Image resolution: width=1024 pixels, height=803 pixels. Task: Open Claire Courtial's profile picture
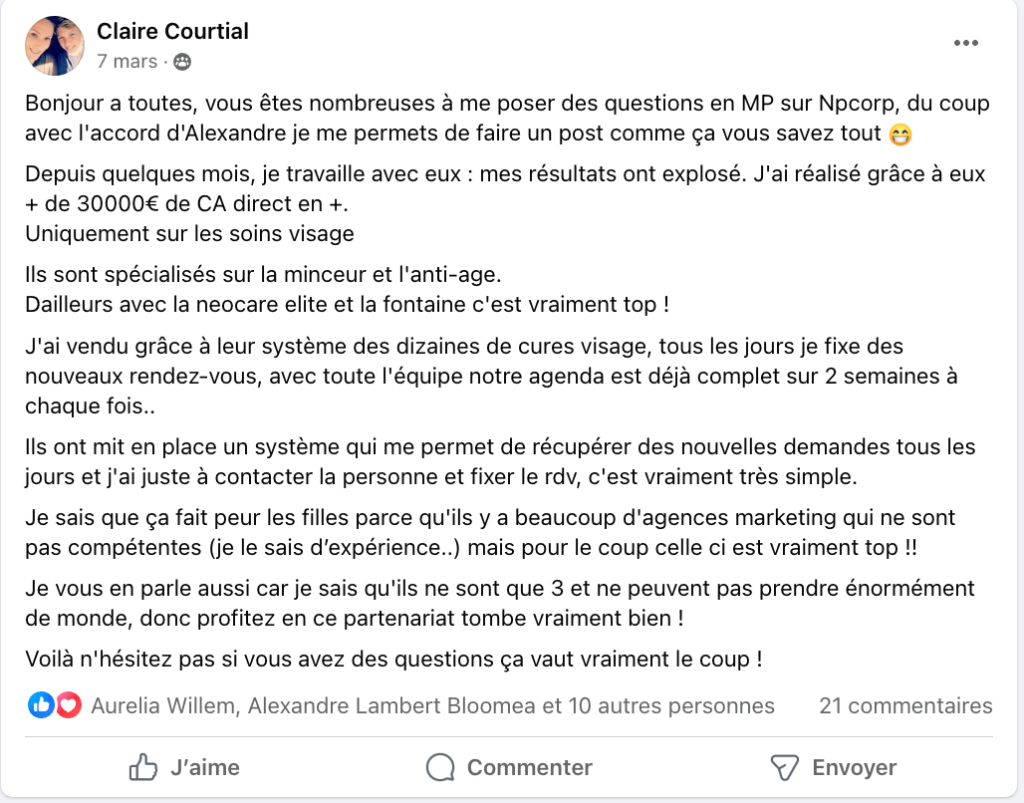click(x=54, y=46)
